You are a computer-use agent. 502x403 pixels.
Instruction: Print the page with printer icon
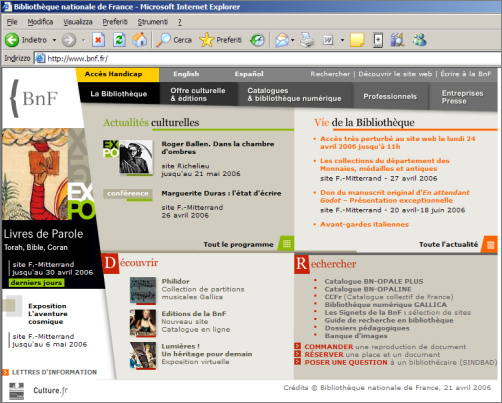(307, 40)
